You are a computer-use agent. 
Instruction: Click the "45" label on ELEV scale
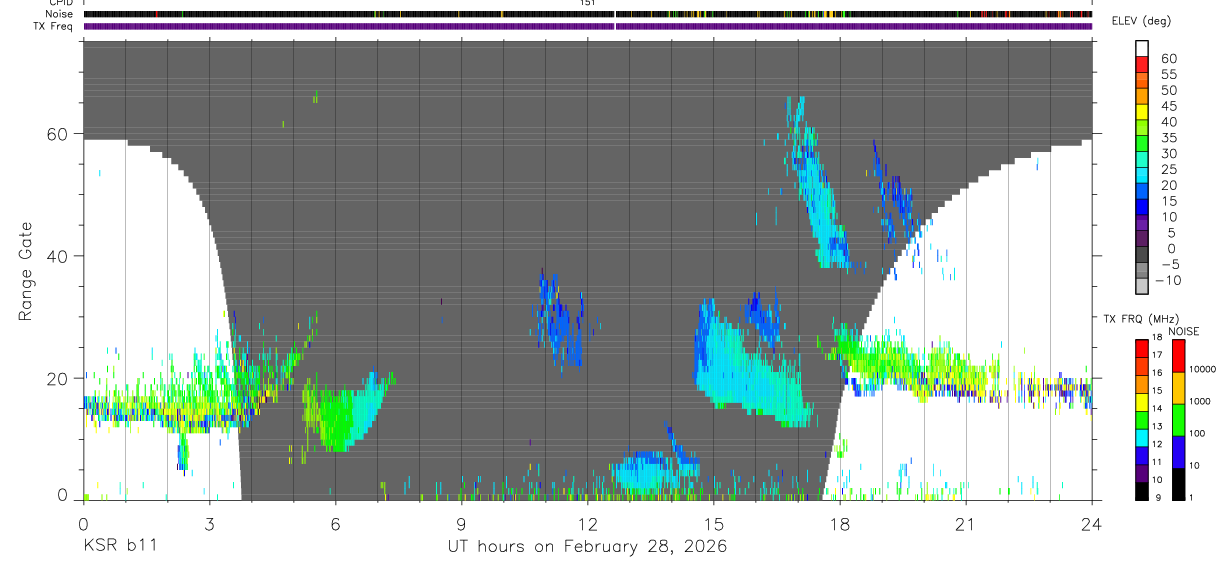coord(1167,107)
